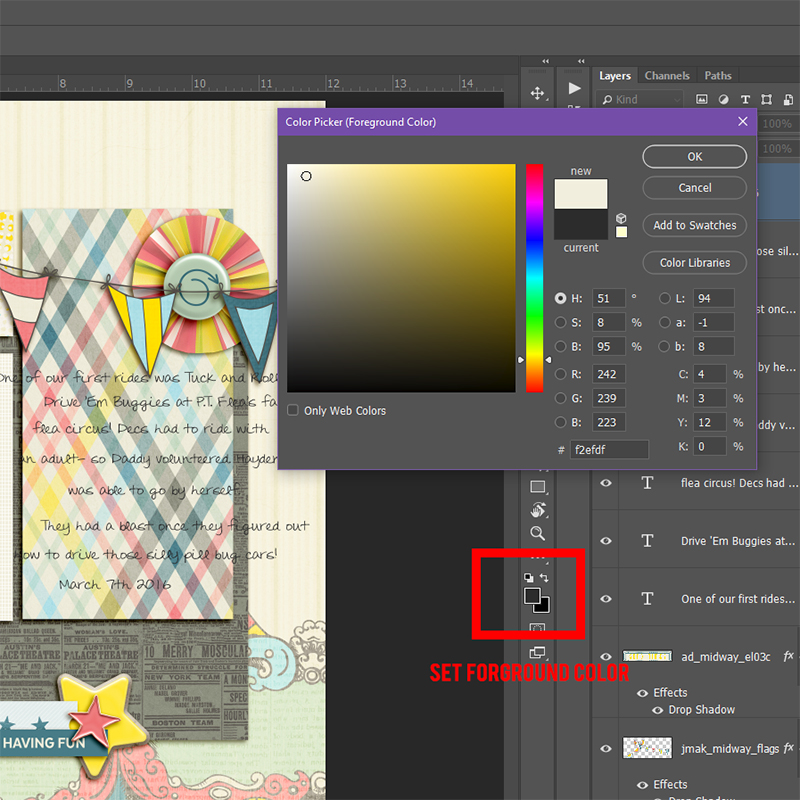Confirm color with the OK button

694,157
